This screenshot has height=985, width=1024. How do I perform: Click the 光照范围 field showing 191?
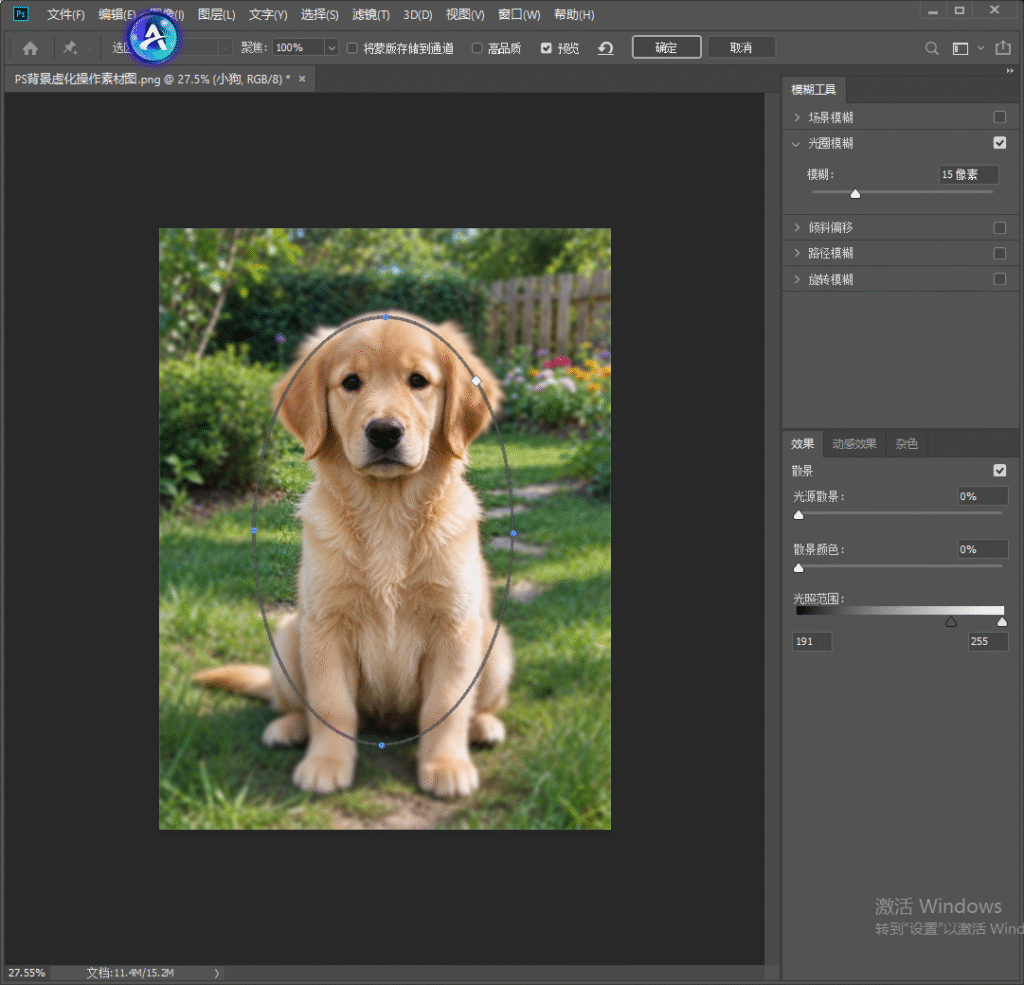pyautogui.click(x=812, y=641)
